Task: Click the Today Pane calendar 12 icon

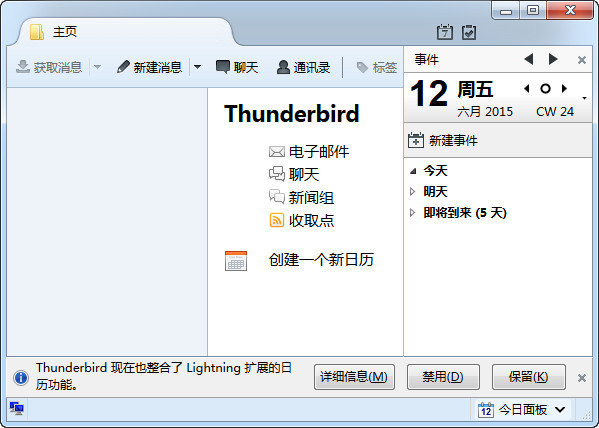Action: (486, 410)
